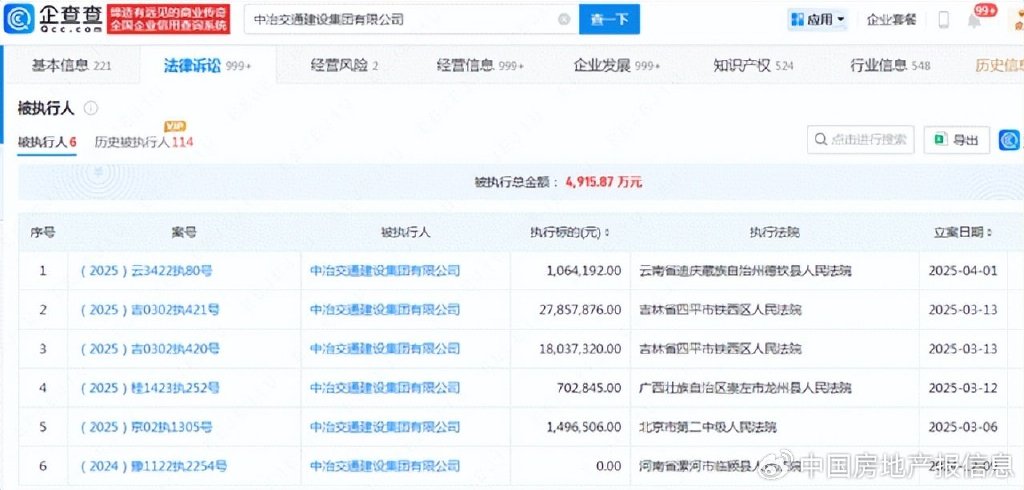Expand the 应用 dropdown menu
The image size is (1024, 490).
pos(818,20)
